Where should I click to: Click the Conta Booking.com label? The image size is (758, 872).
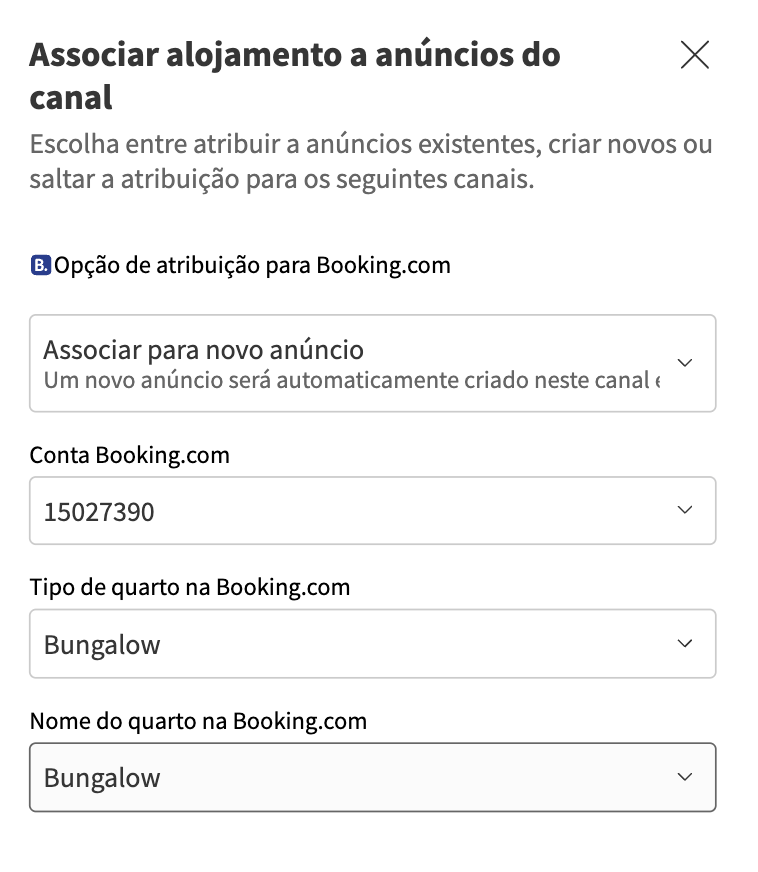[129, 455]
